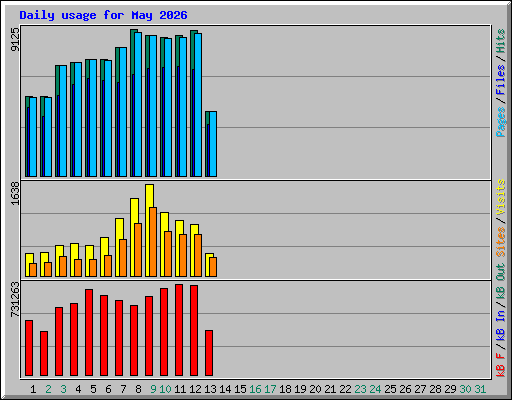Click the day 12 orange sites bar

[x=198, y=255]
